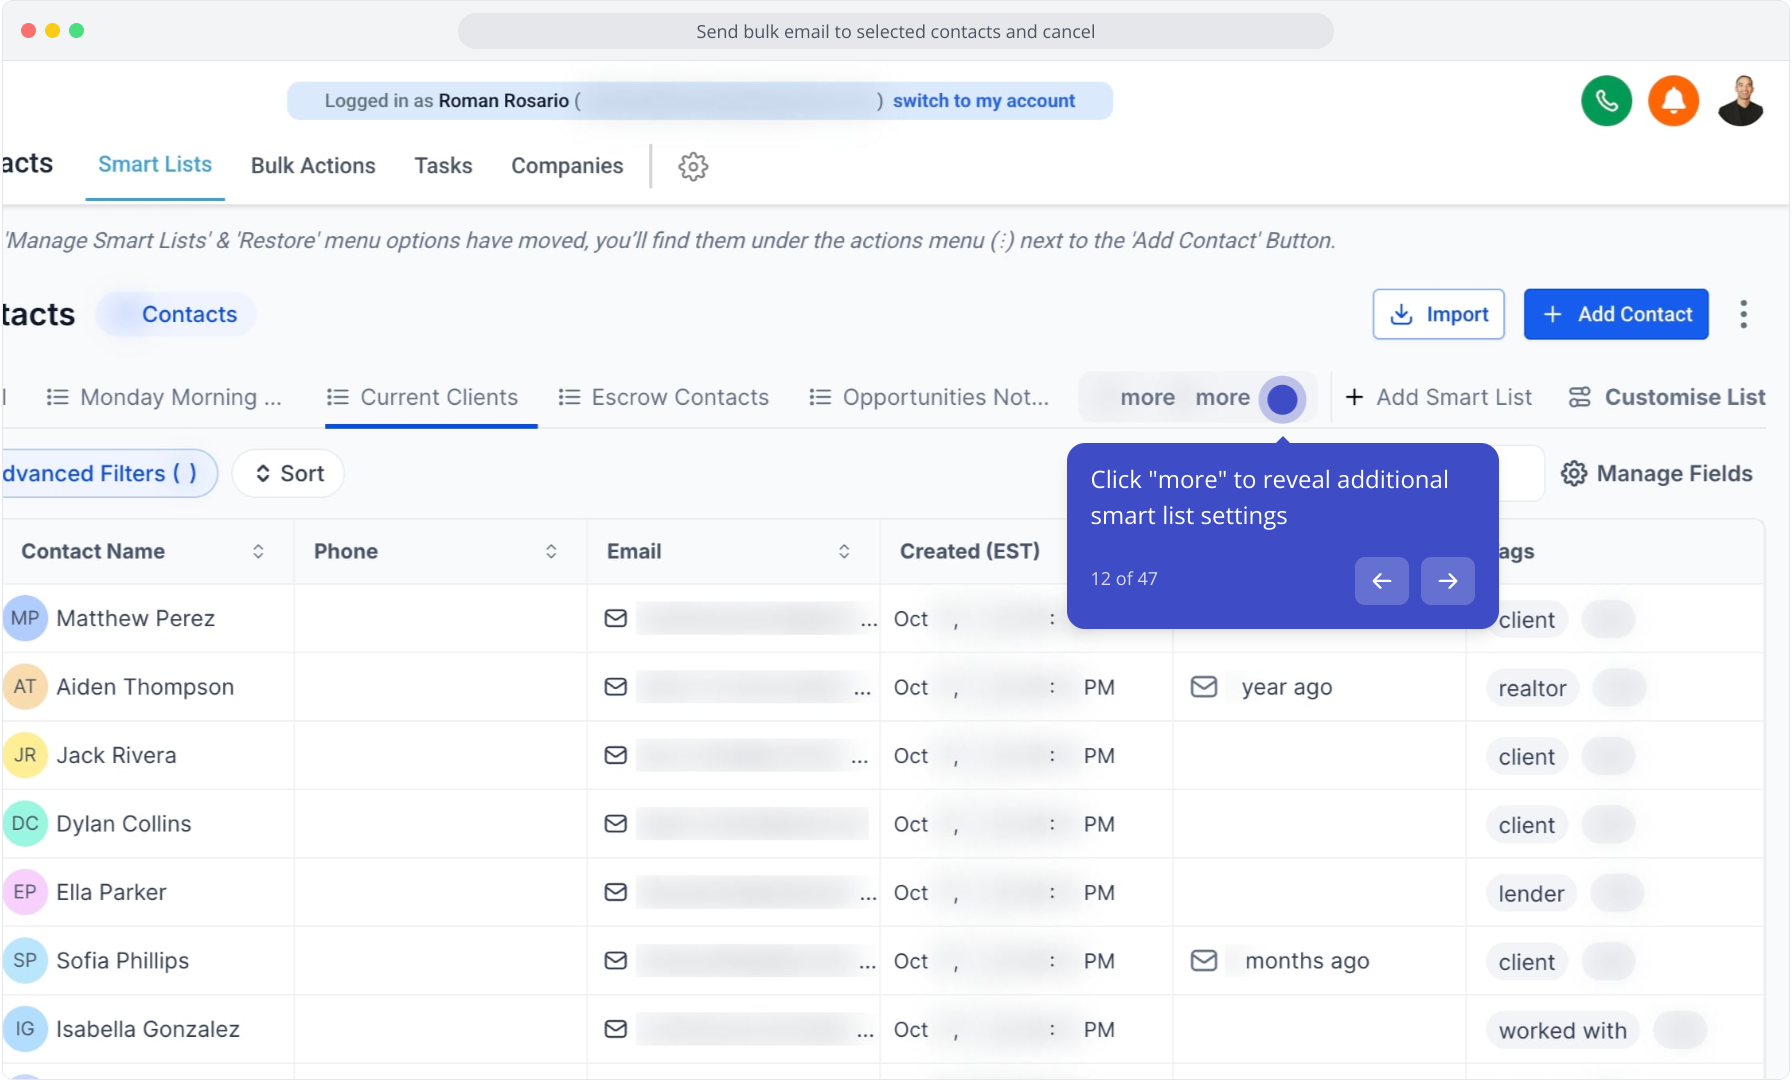Viewport: 1792px width, 1080px height.
Task: Sort by Contact Name column
Action: click(258, 552)
